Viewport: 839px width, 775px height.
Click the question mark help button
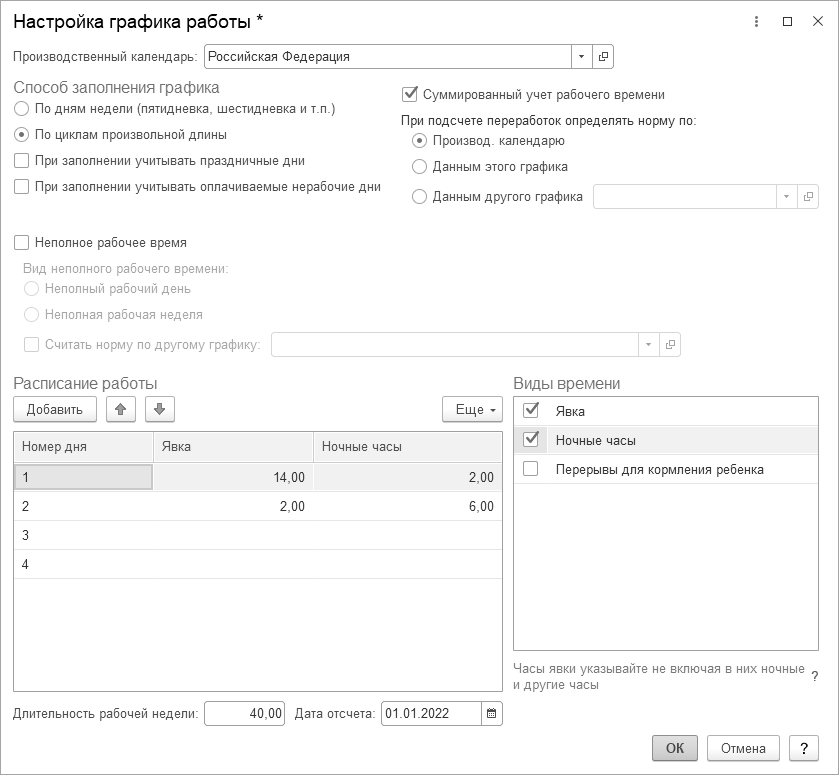tap(803, 748)
